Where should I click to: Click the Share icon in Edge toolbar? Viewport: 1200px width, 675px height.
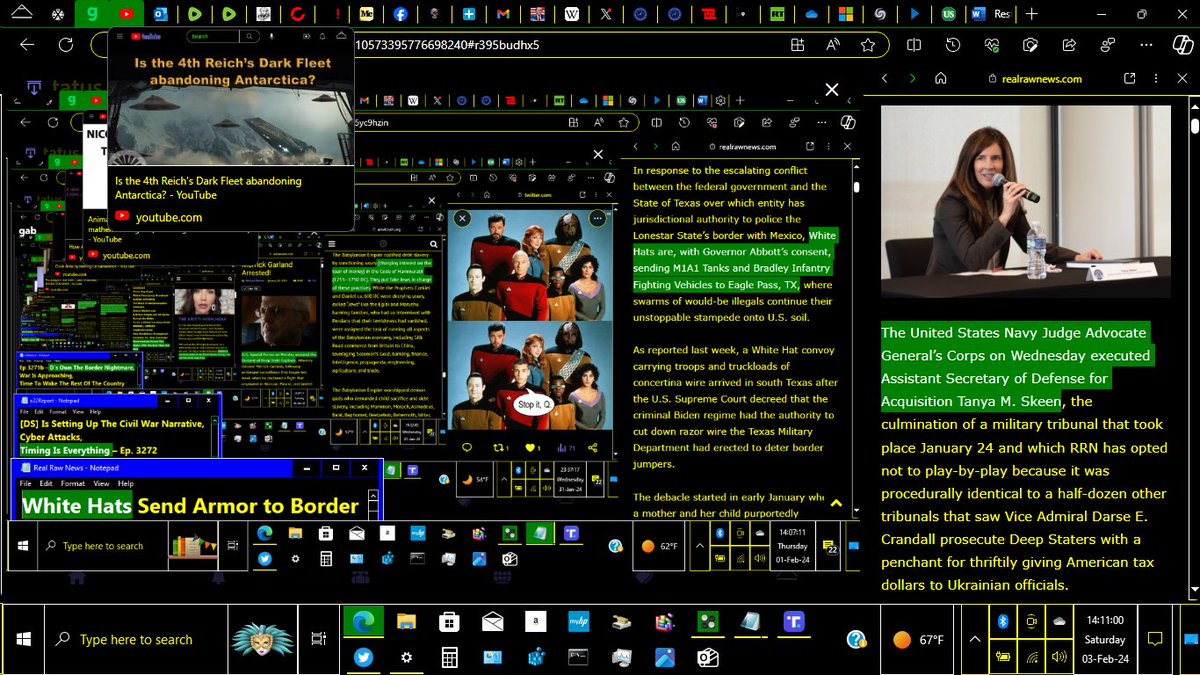click(1069, 45)
